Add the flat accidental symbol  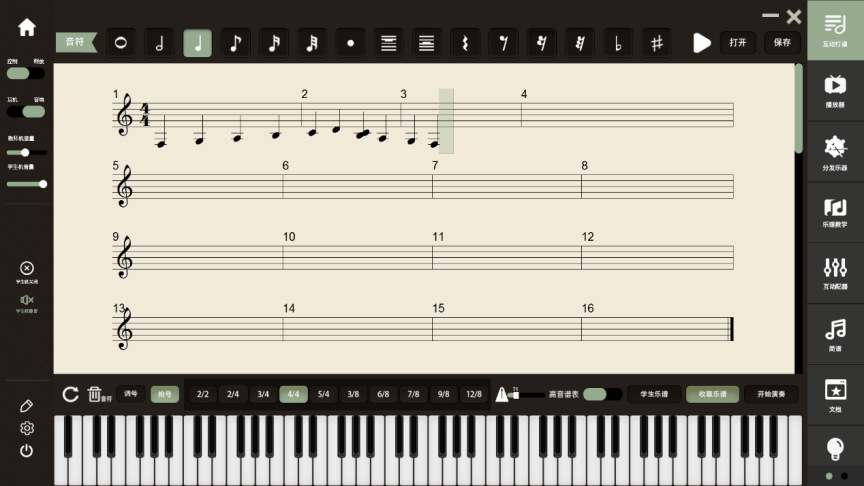[618, 43]
